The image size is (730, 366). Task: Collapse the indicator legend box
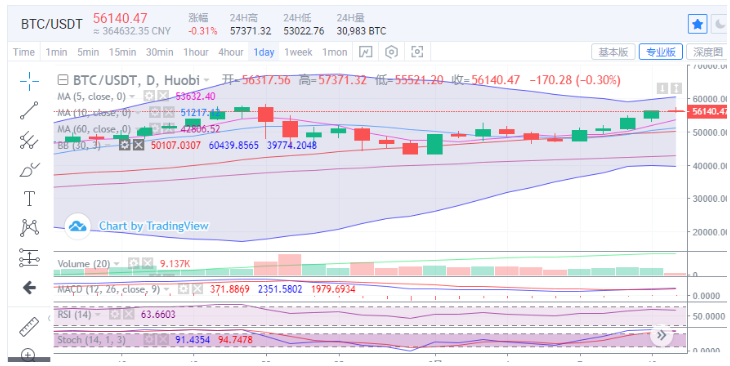(62, 80)
